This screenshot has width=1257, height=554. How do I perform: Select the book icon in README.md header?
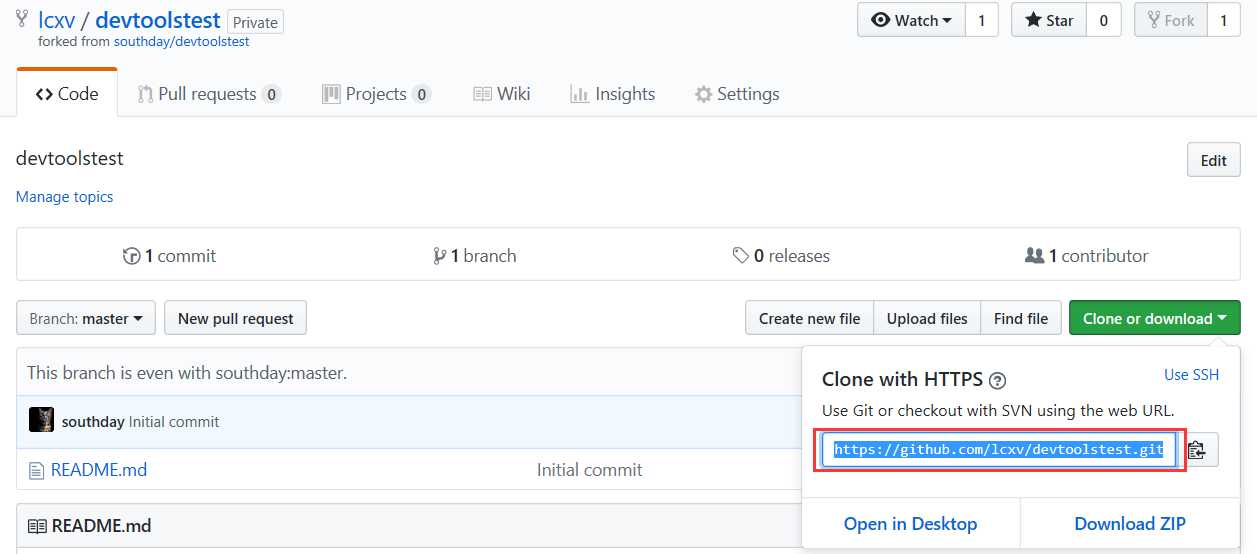[37, 526]
